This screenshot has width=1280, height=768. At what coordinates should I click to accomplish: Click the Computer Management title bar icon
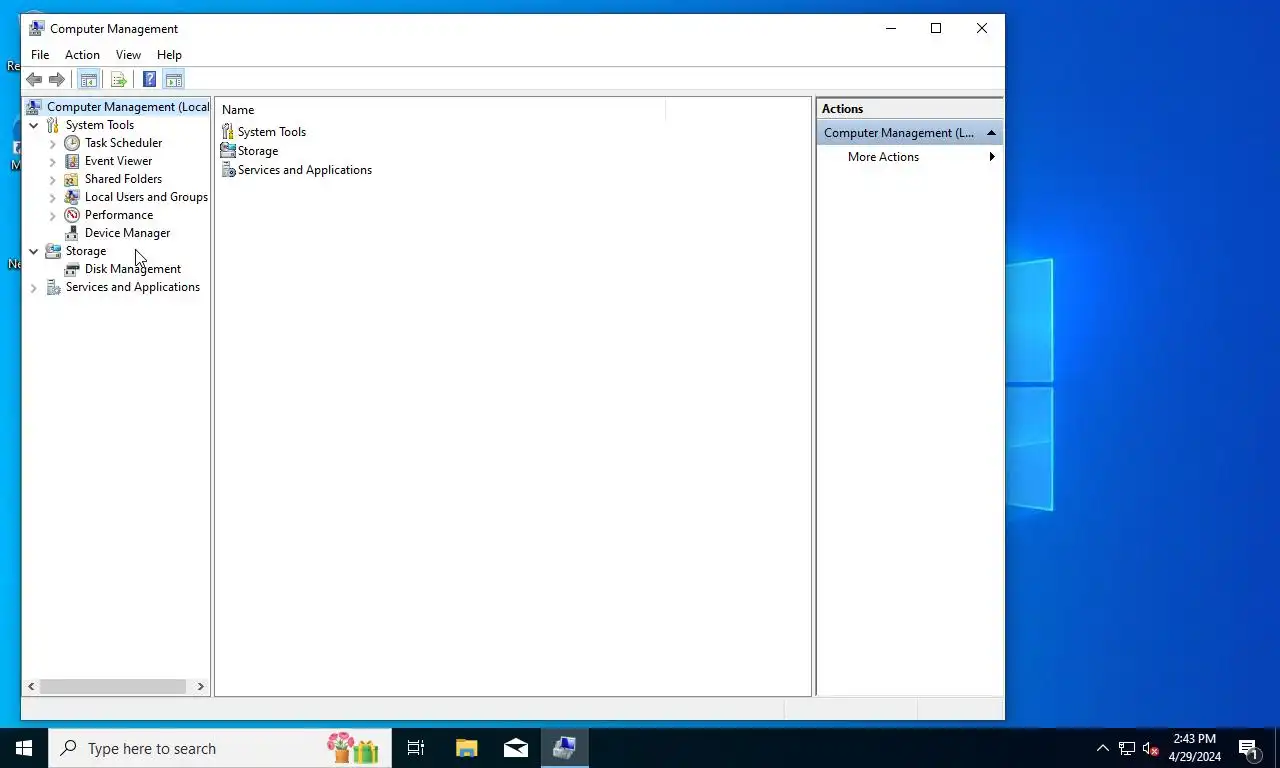click(x=37, y=28)
